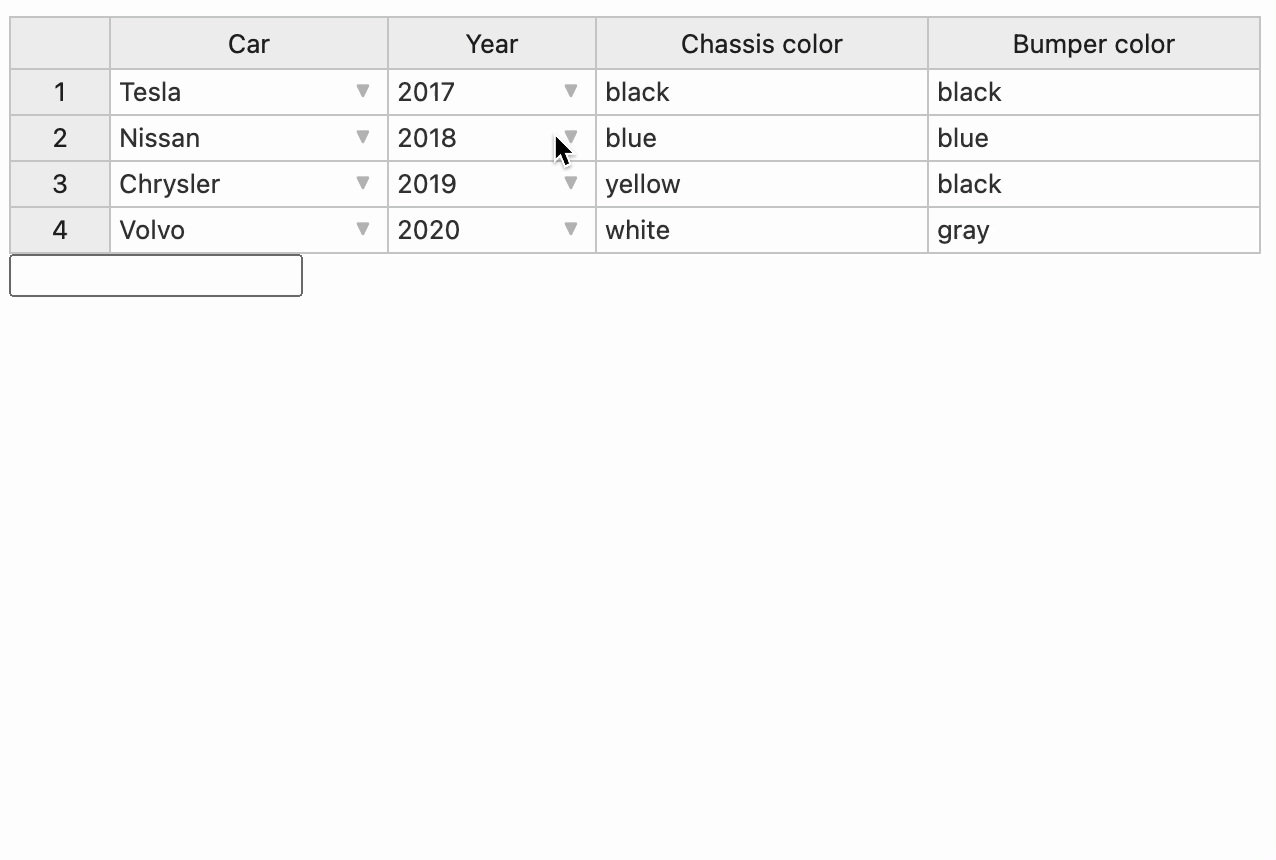The height and width of the screenshot is (860, 1276).
Task: Open the 2018 year dropdown arrow
Action: 571,137
